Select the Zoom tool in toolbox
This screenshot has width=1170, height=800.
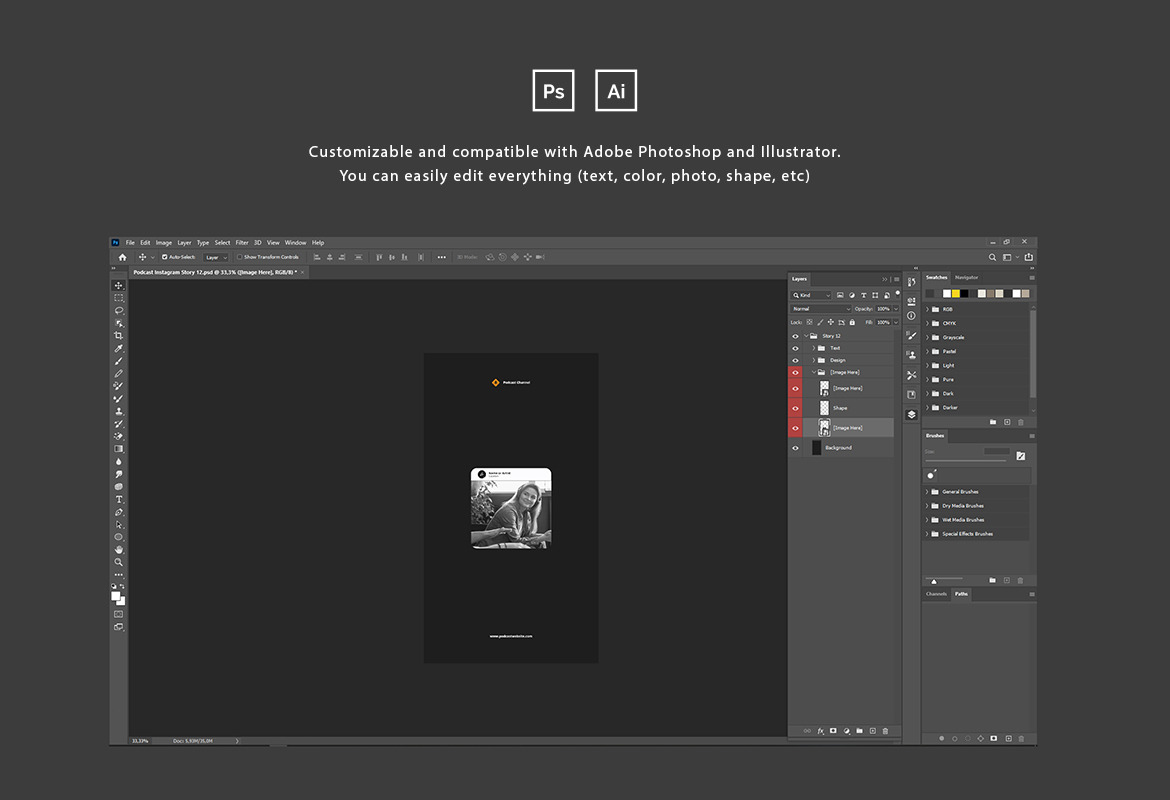tap(119, 562)
